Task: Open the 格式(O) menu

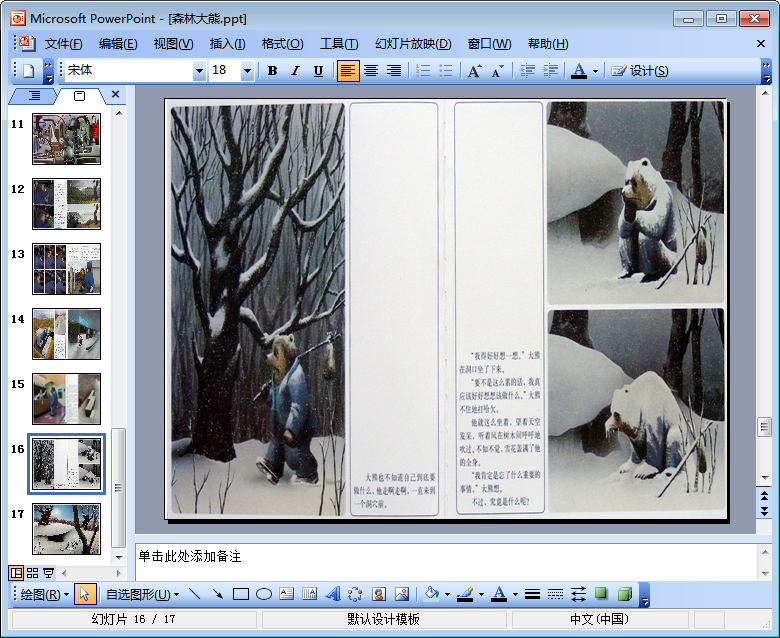Action: (x=283, y=44)
